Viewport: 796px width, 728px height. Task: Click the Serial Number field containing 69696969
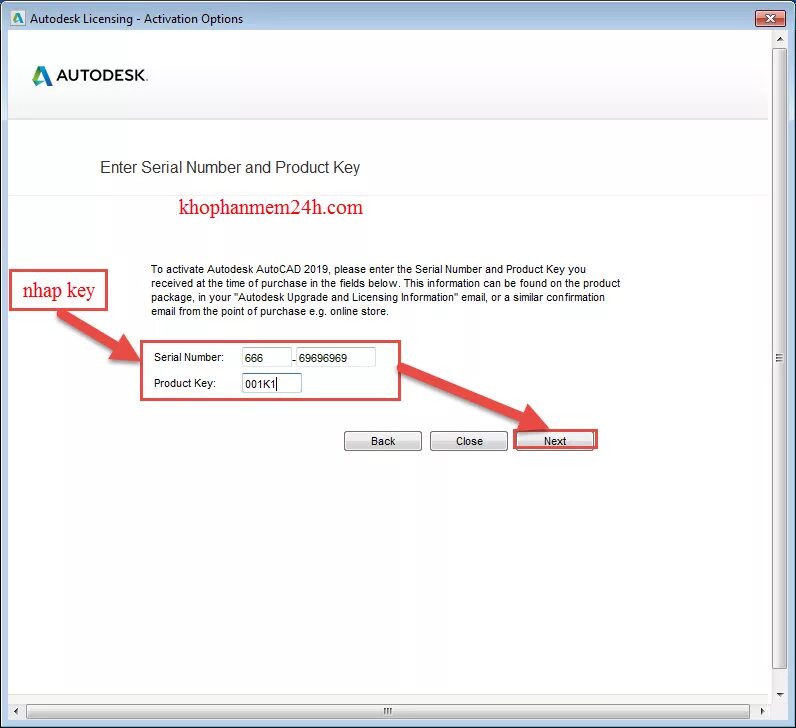(x=336, y=357)
